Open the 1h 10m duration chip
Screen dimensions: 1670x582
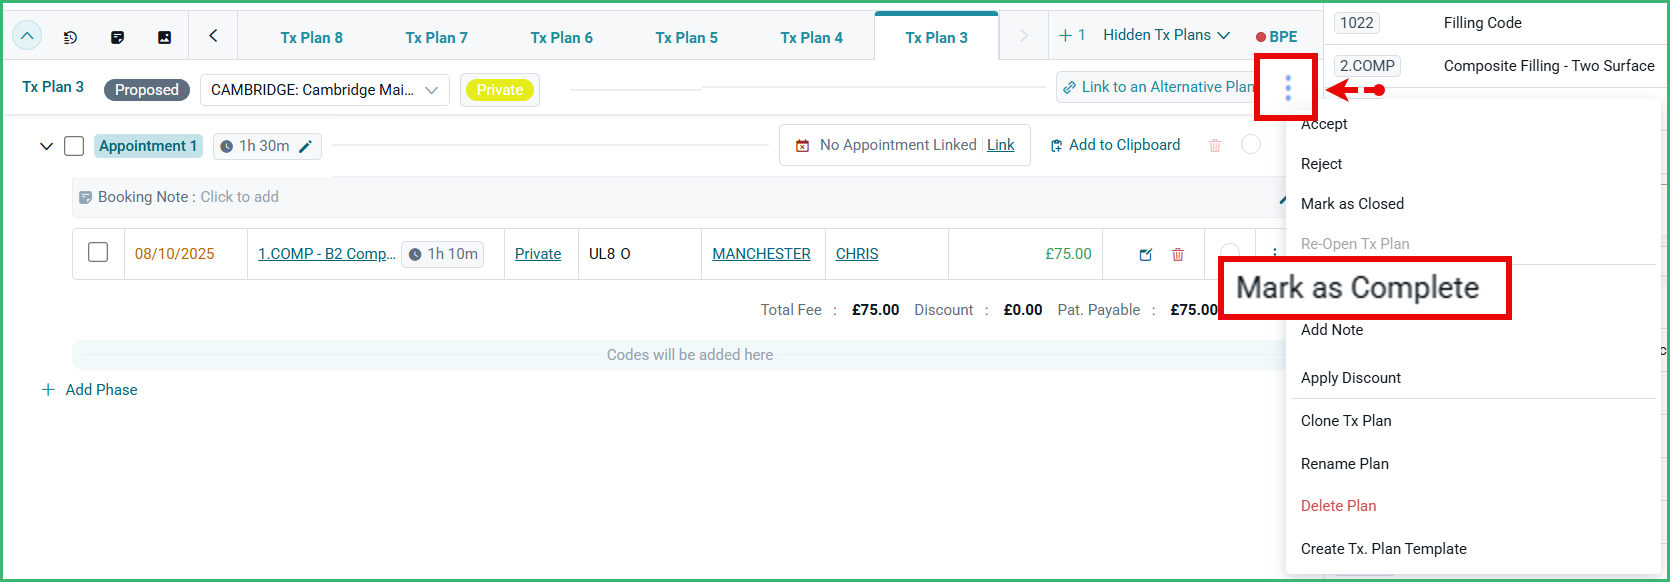pos(442,254)
